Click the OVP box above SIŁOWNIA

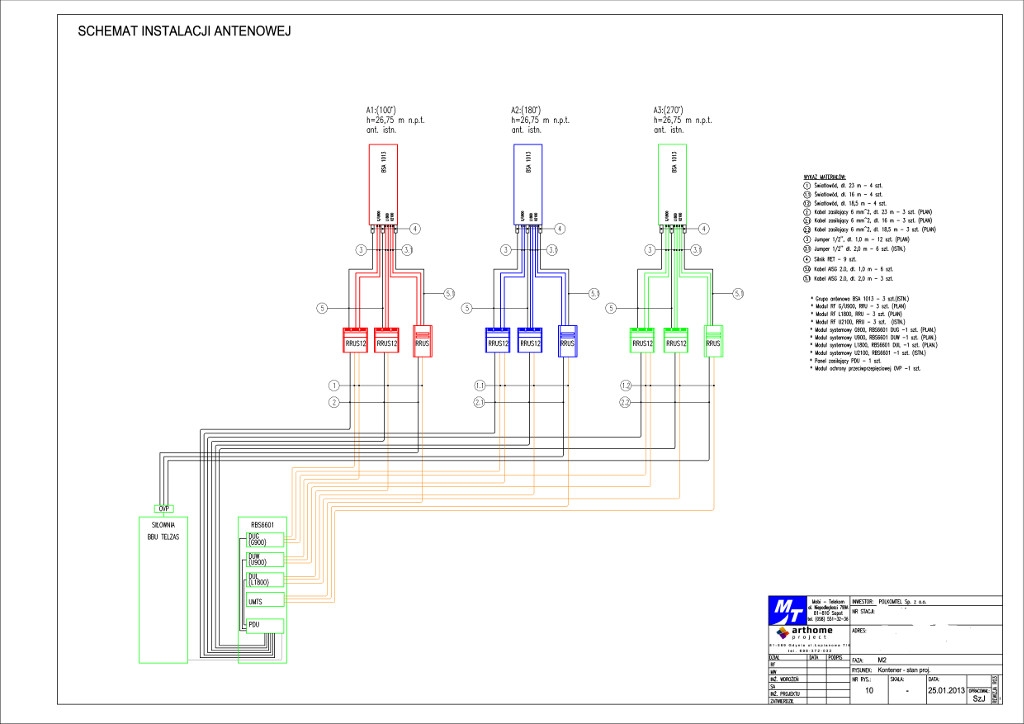(x=164, y=509)
